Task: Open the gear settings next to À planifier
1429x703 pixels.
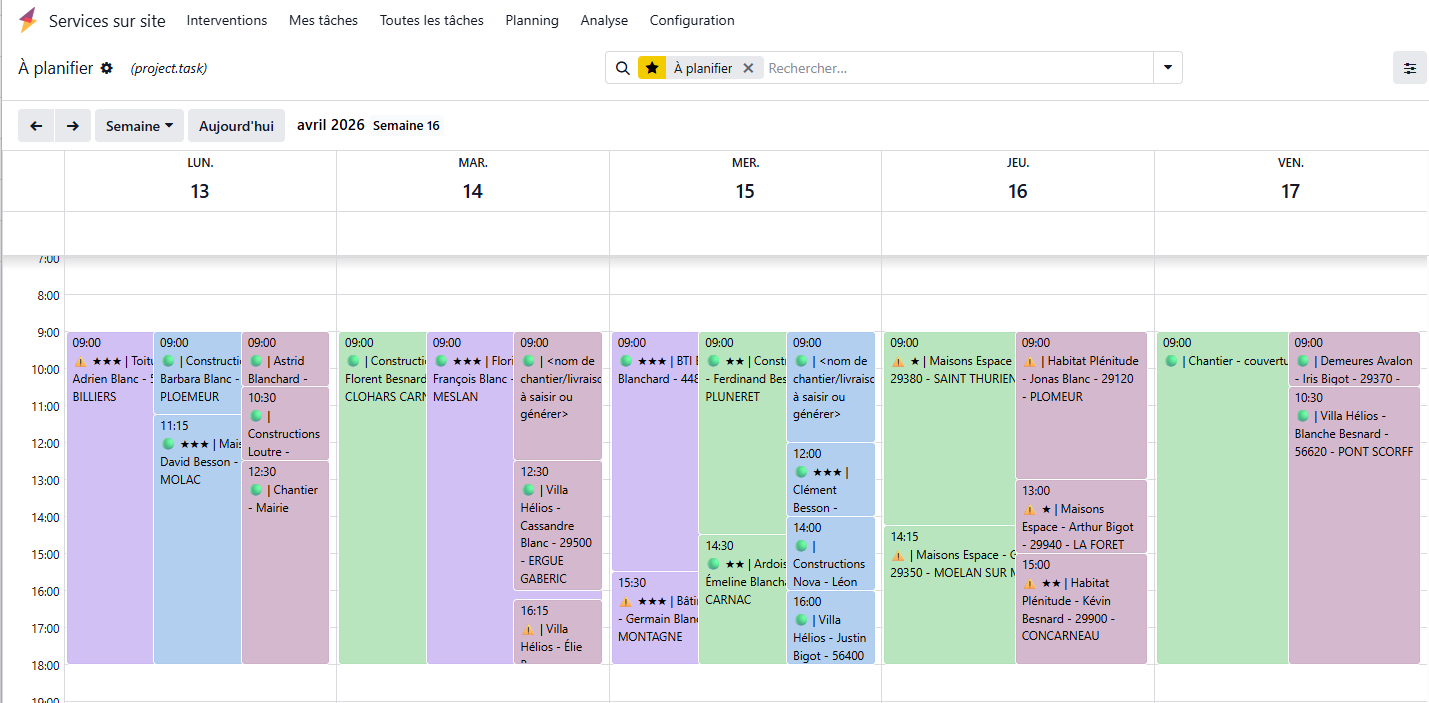Action: [x=107, y=68]
